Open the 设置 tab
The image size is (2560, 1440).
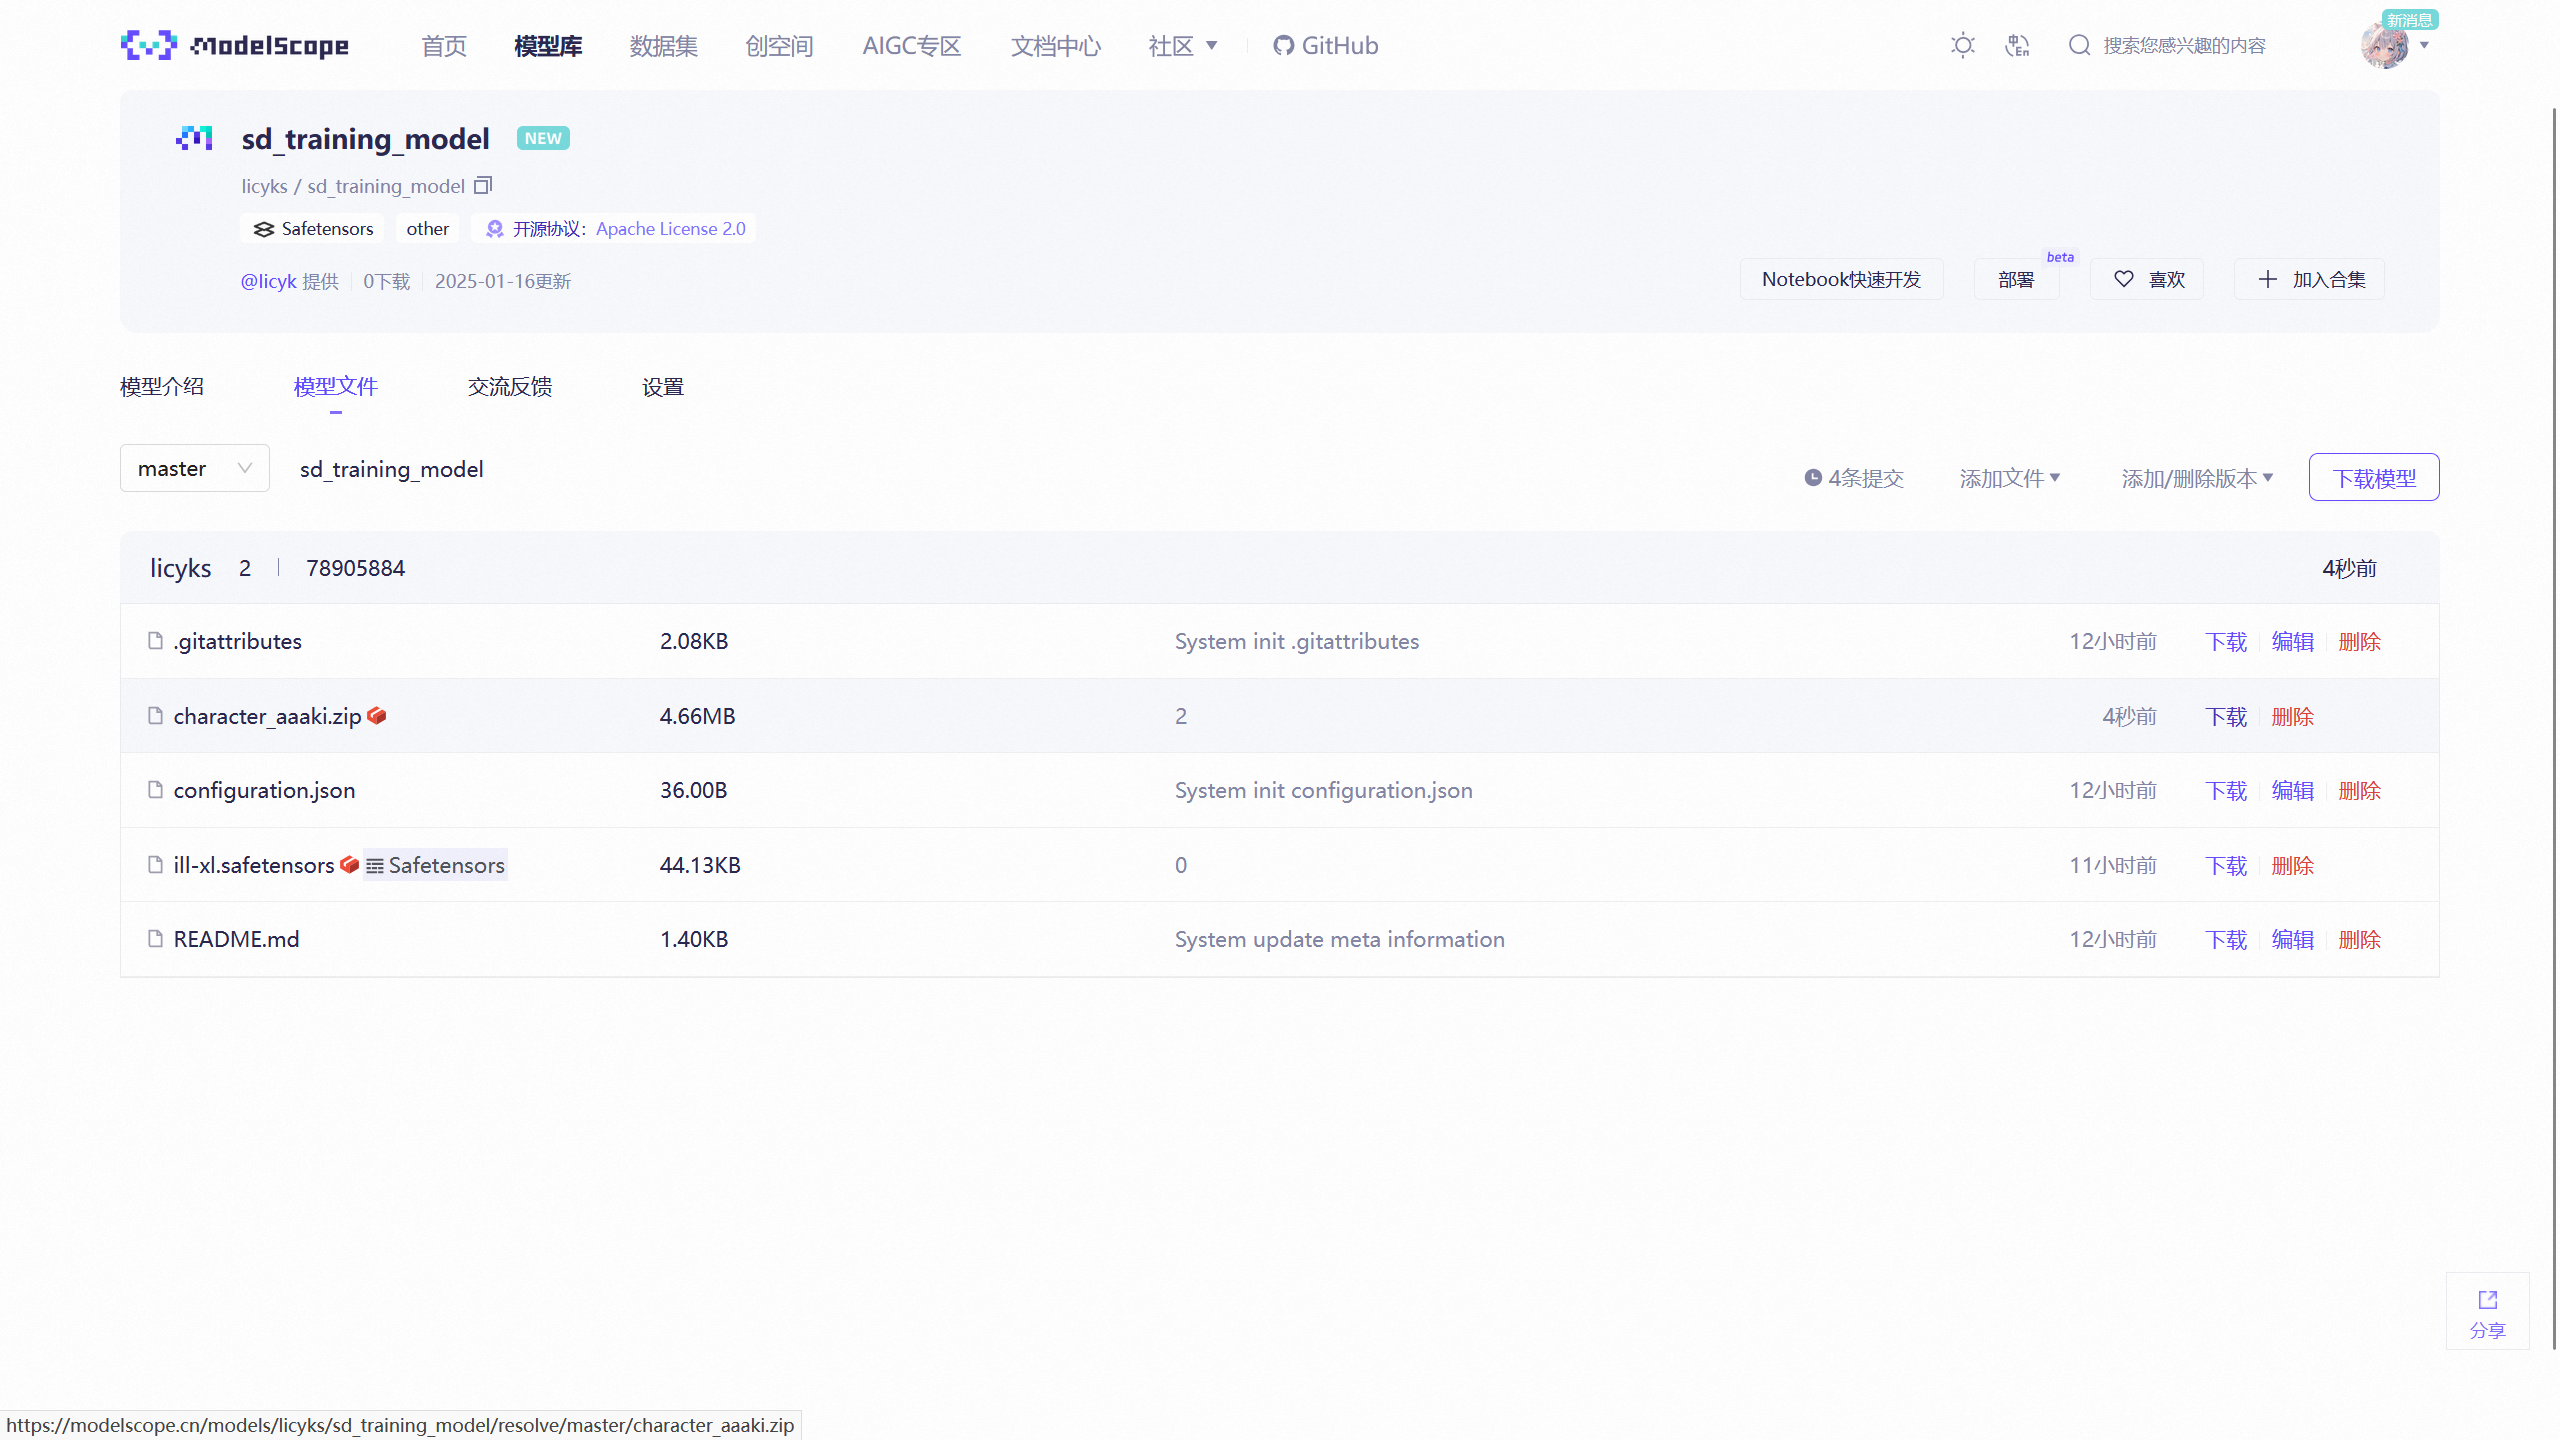click(x=662, y=386)
